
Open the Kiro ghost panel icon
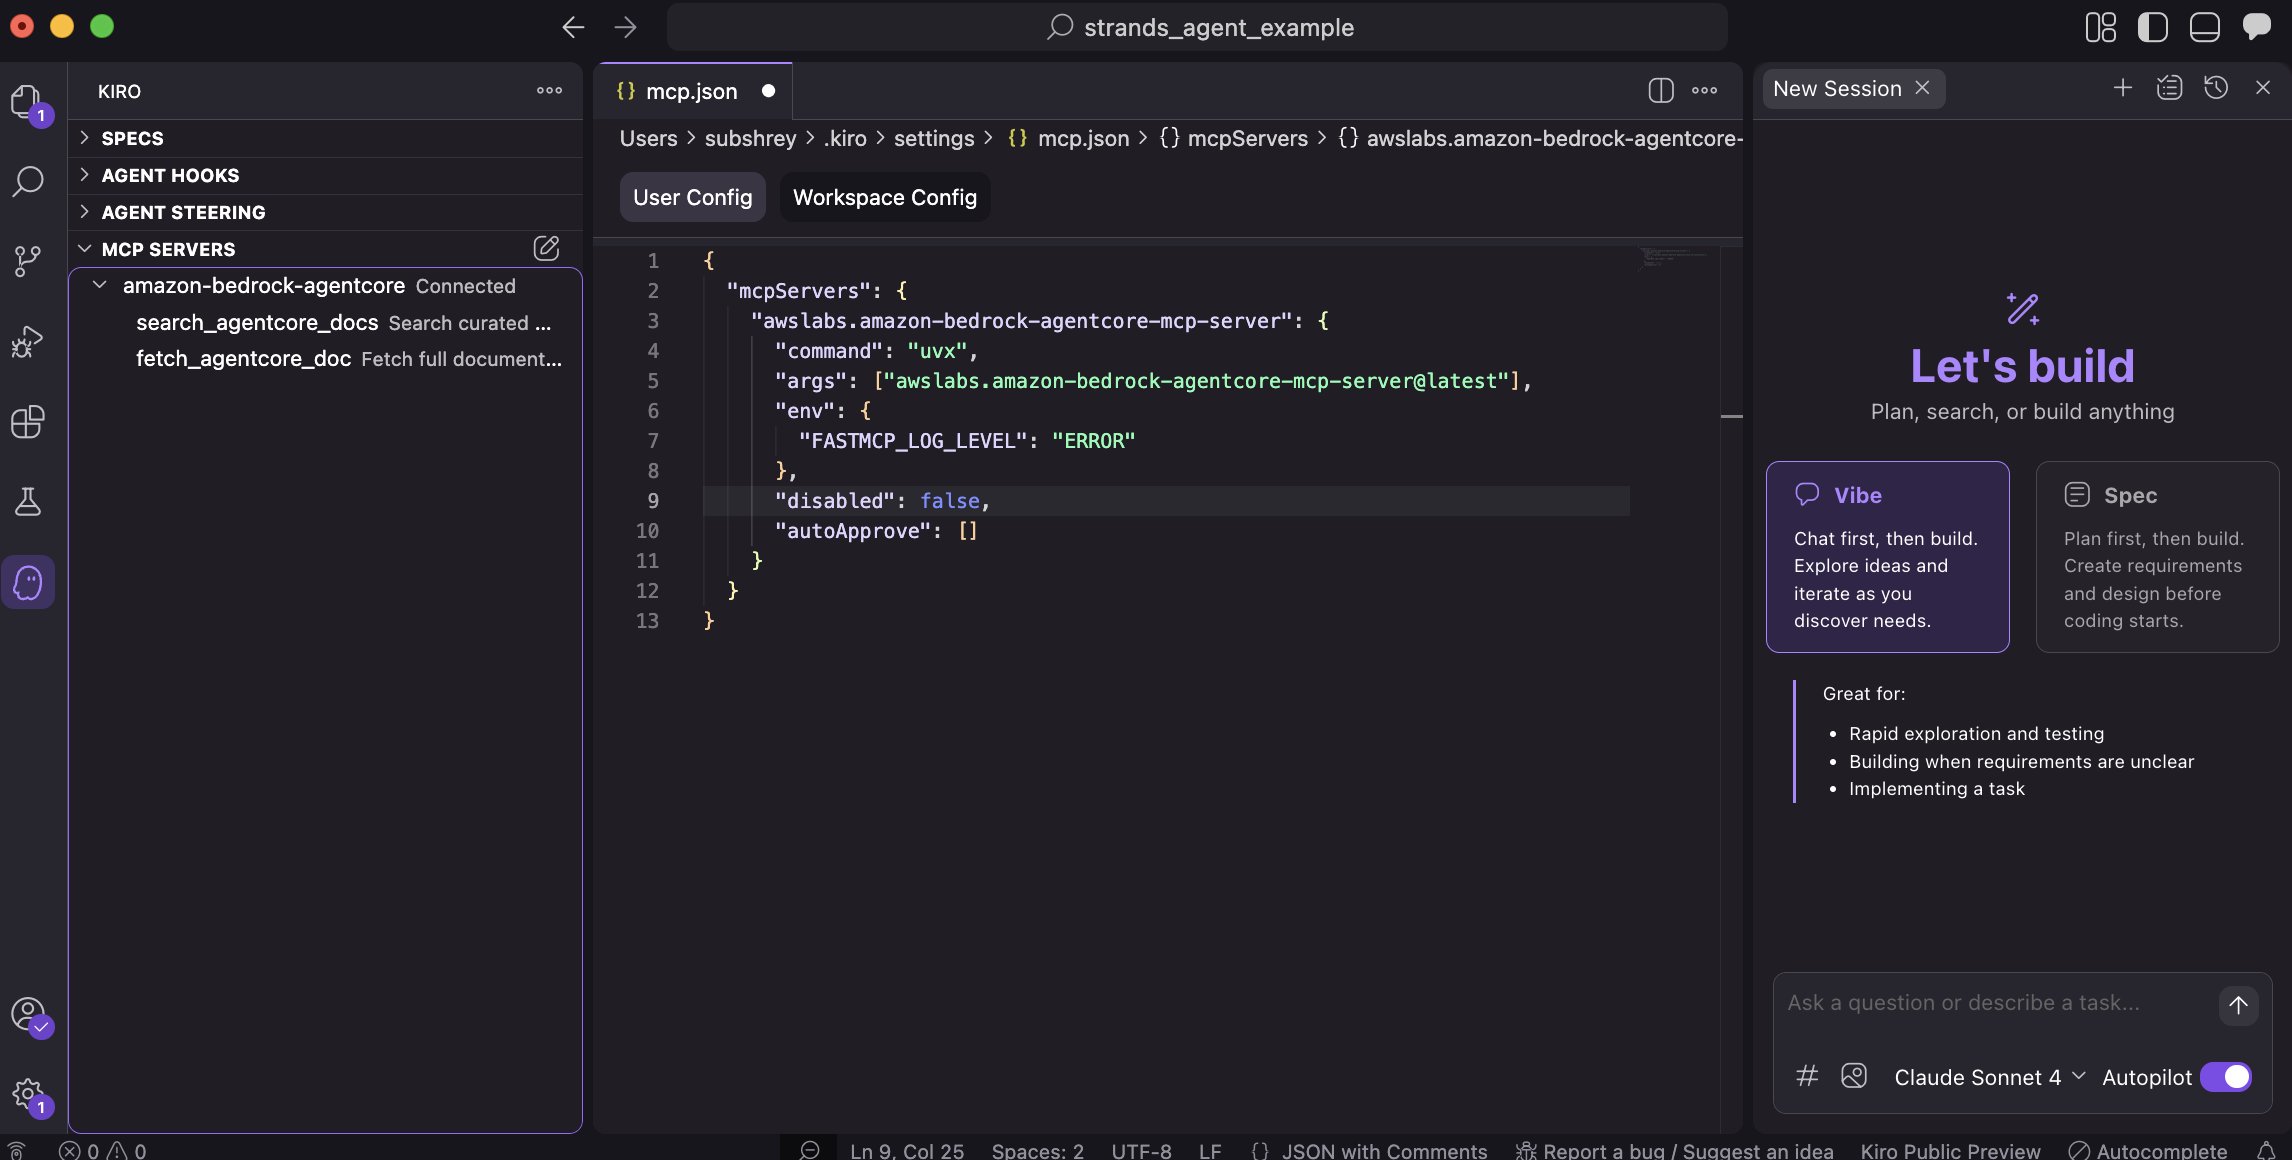28,582
